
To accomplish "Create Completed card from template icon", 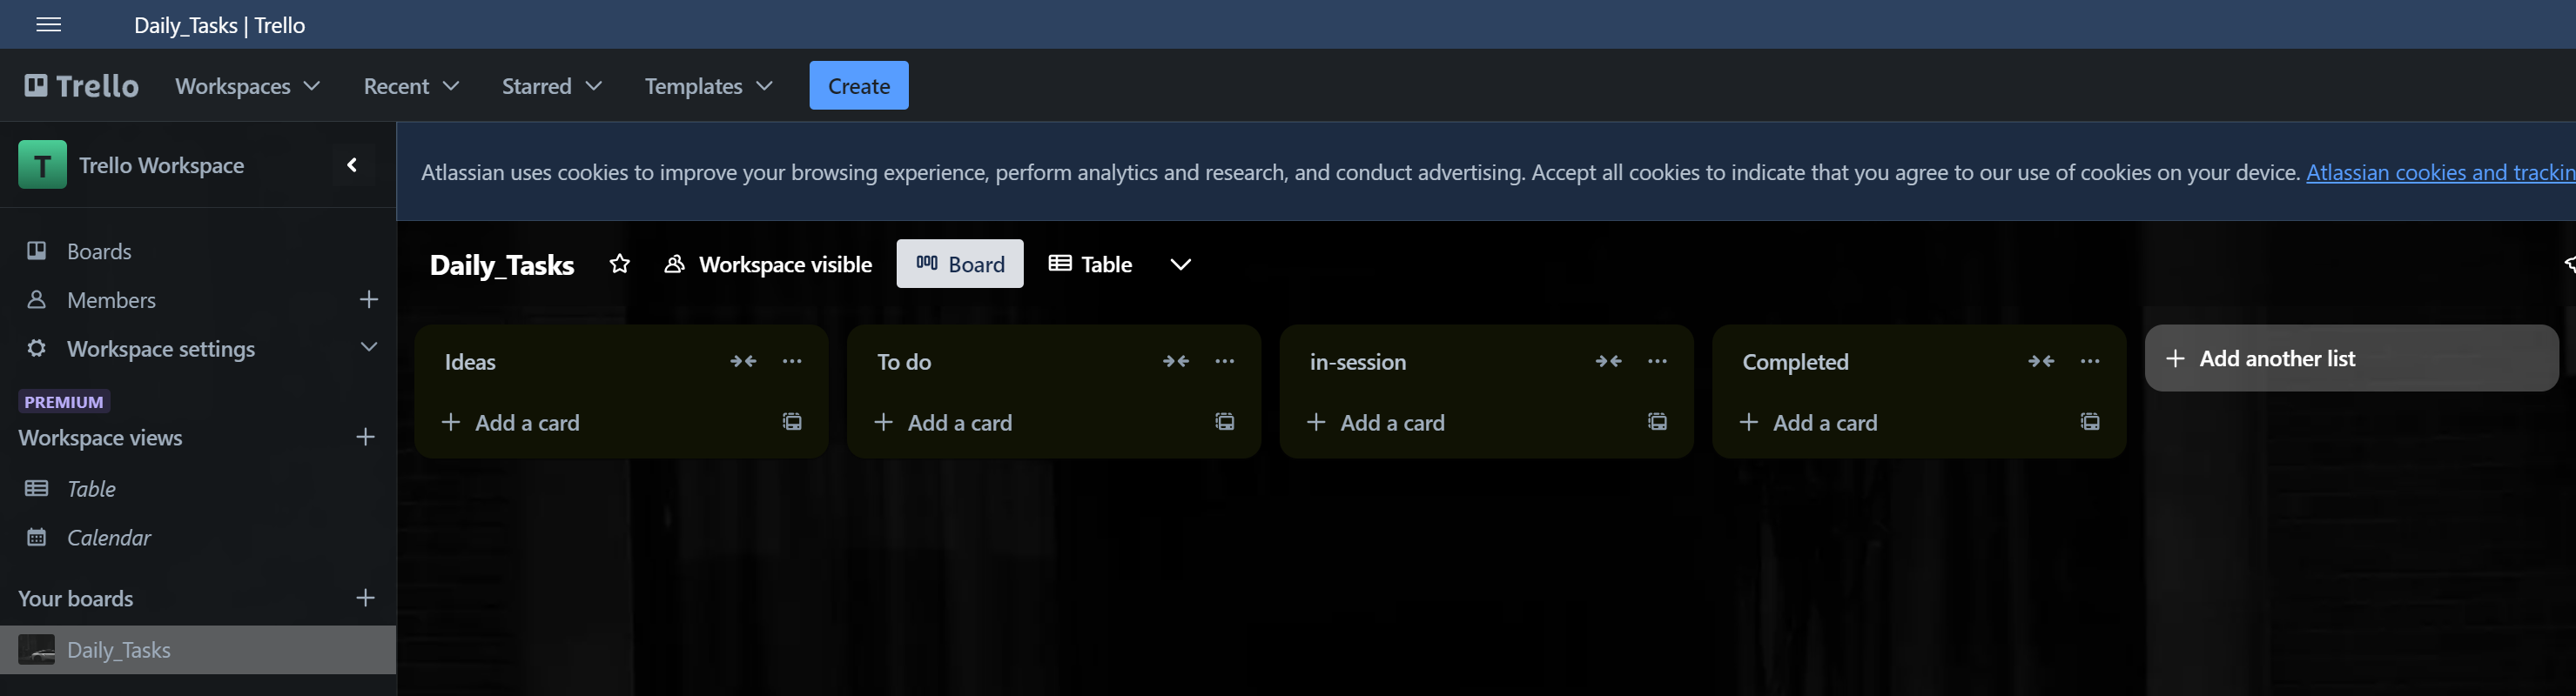I will 2091,422.
